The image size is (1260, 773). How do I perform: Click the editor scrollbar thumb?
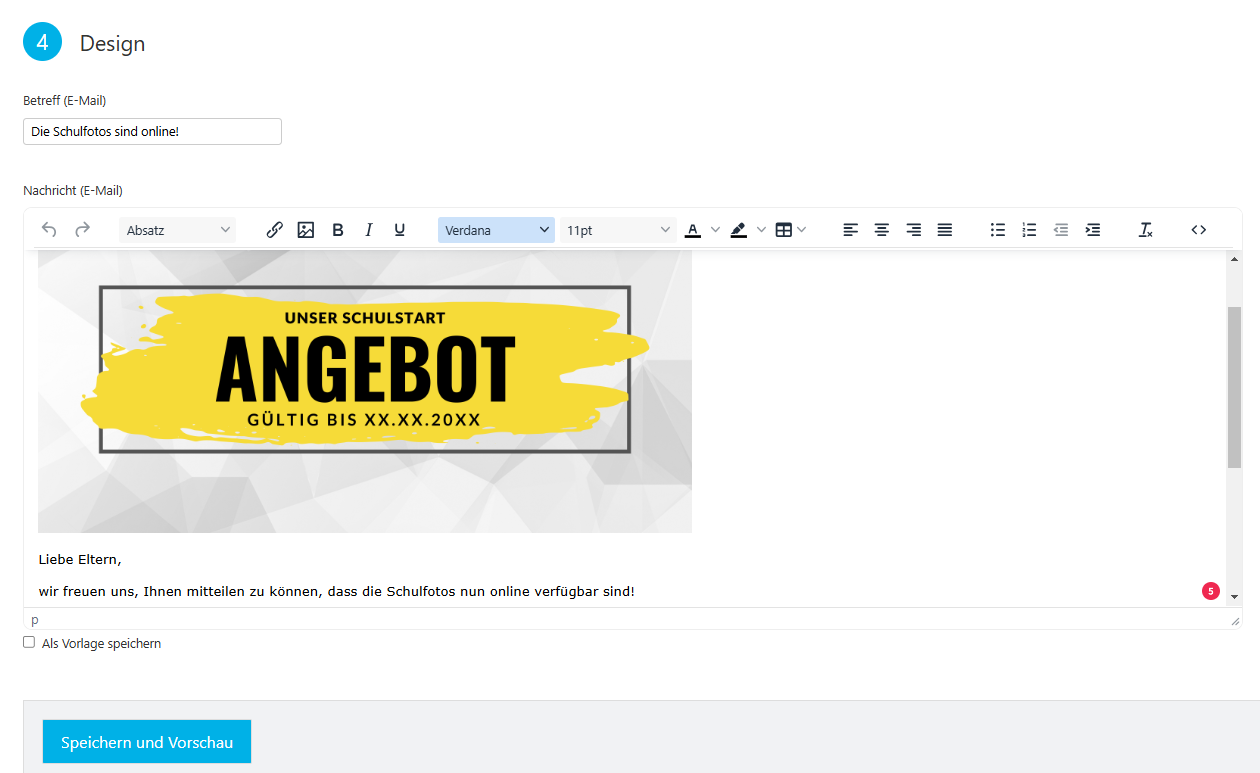coord(1234,387)
